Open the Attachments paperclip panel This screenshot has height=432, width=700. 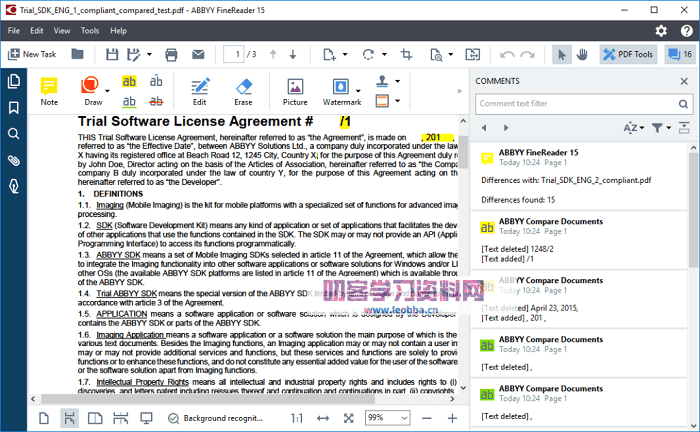[x=14, y=160]
